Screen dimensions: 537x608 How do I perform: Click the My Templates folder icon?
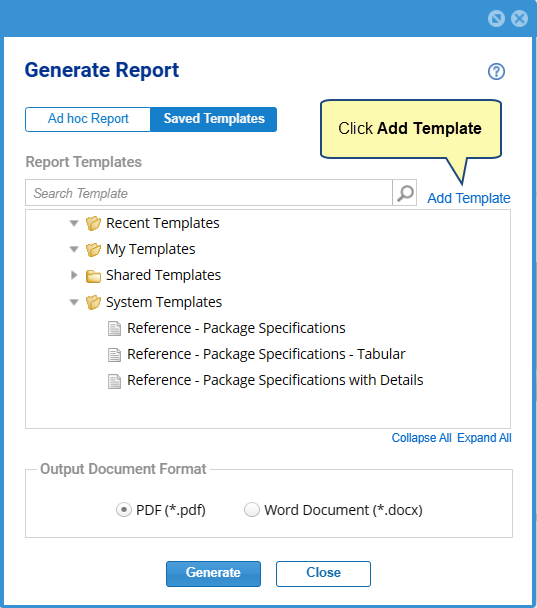tap(93, 249)
